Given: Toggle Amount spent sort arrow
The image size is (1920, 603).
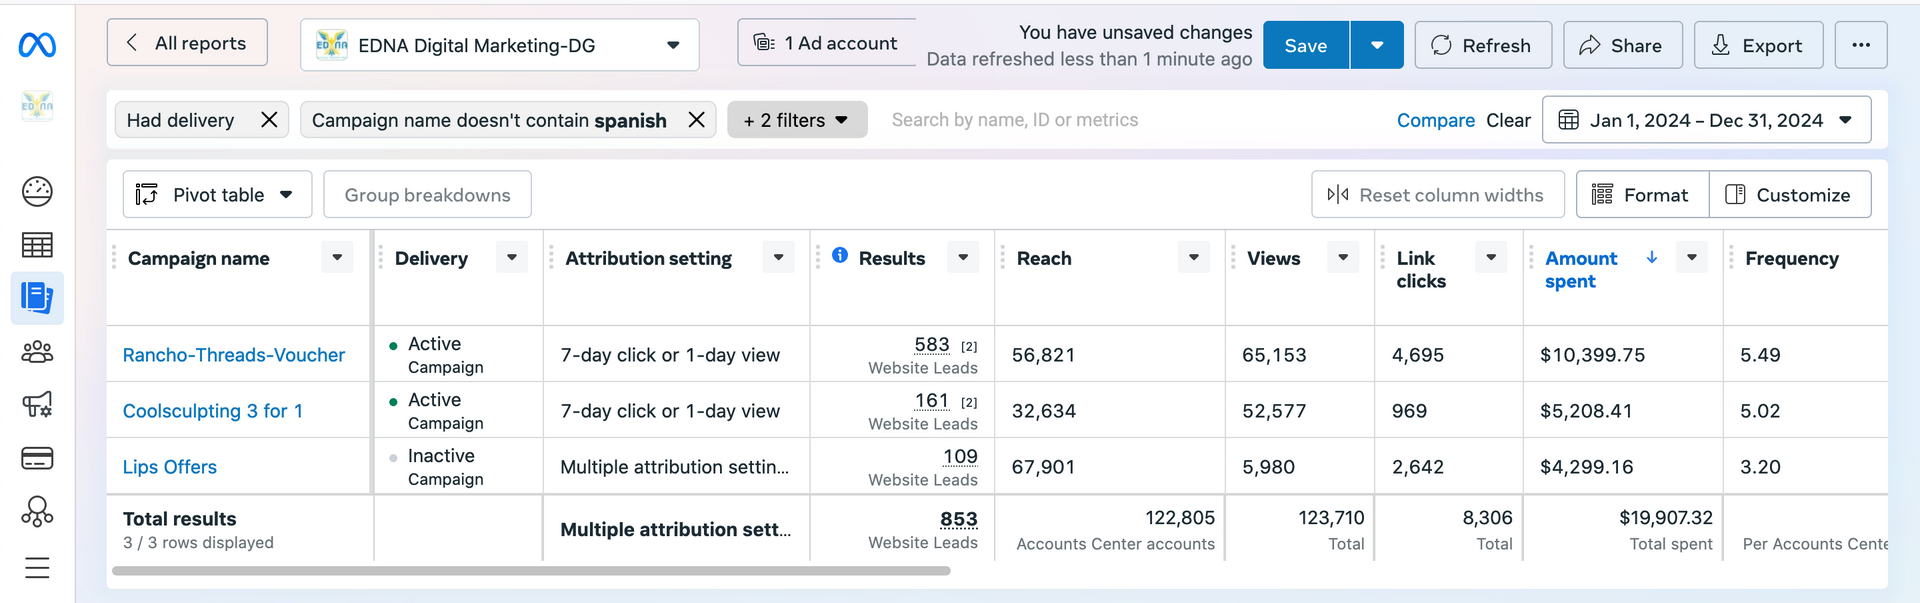Looking at the screenshot, I should click(1652, 257).
